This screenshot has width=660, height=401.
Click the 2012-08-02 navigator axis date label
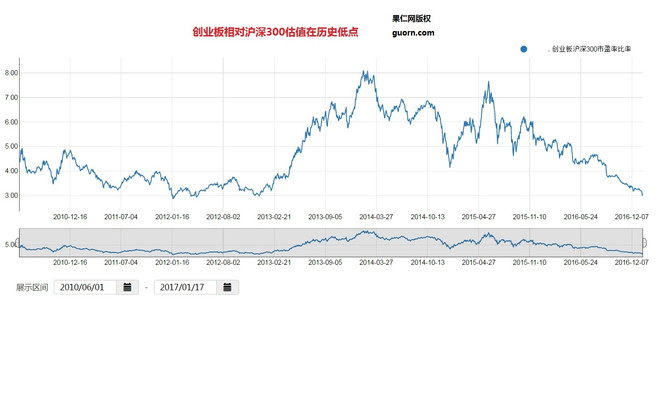[223, 262]
